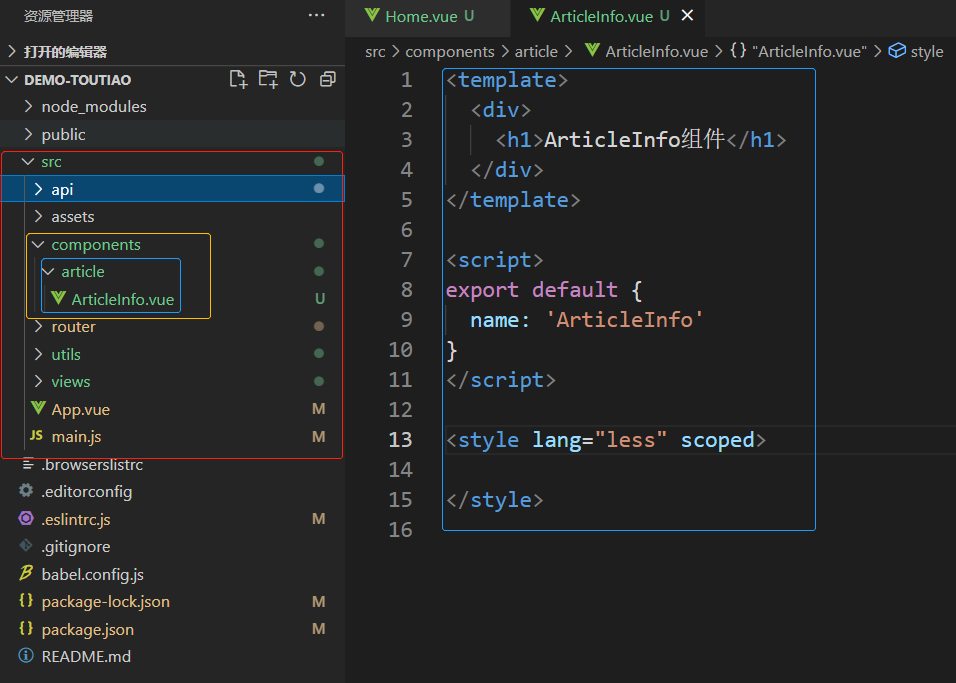Expand the Open Editors section
956x683 pixels.
64,52
